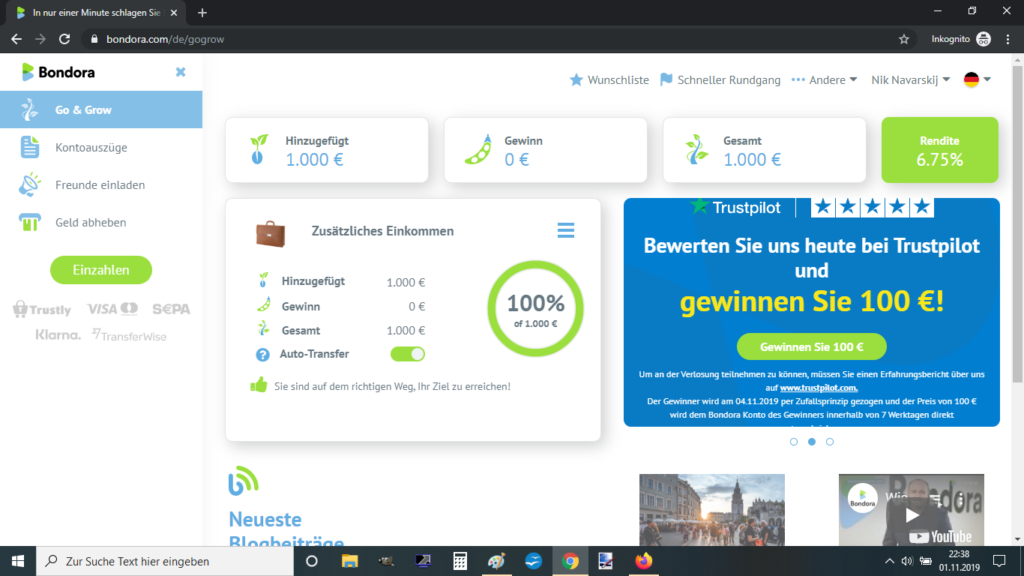Select the second carousel dot
1024x576 pixels.
(812, 442)
